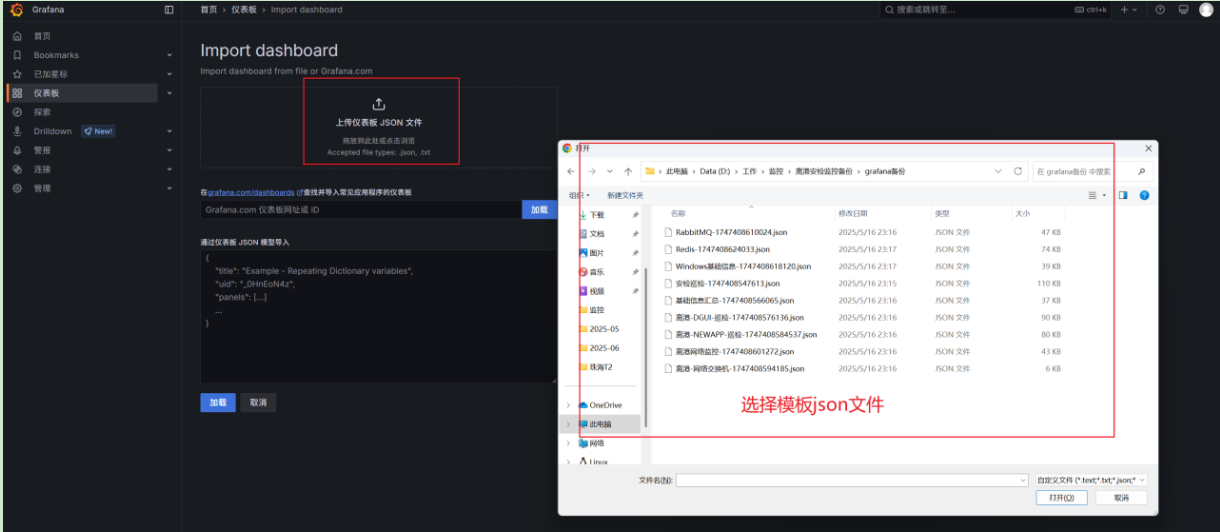Sort files by 大小 column
Screen dimensions: 1220x532
tap(1022, 213)
